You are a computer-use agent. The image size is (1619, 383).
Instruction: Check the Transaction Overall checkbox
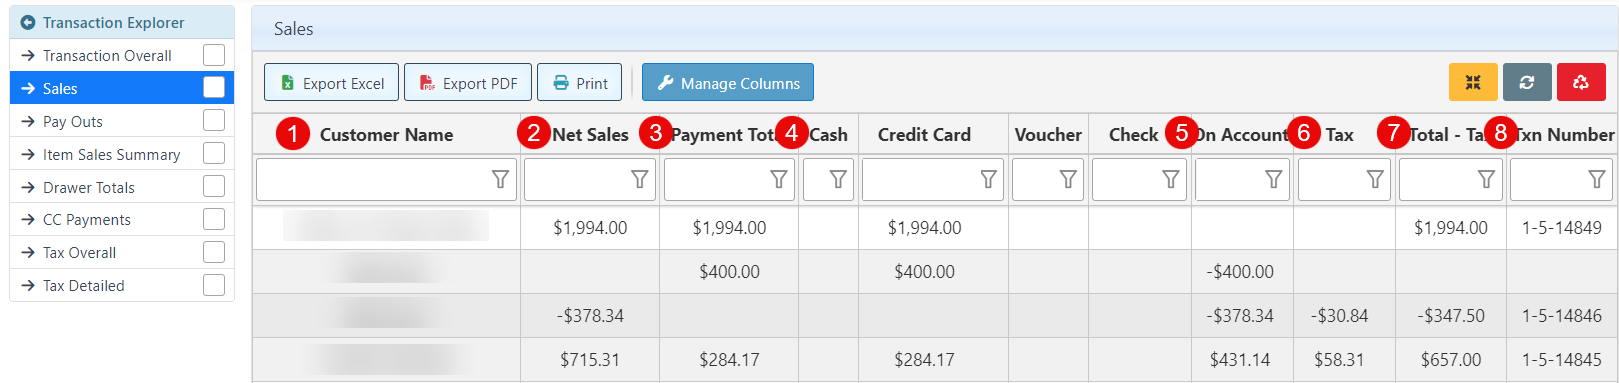pos(214,55)
